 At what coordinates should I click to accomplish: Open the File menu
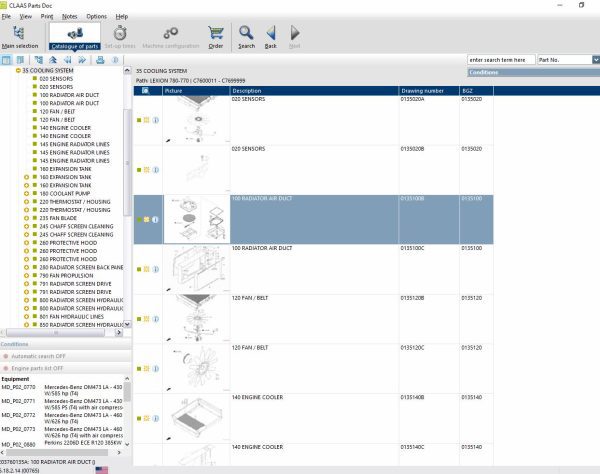(6, 16)
